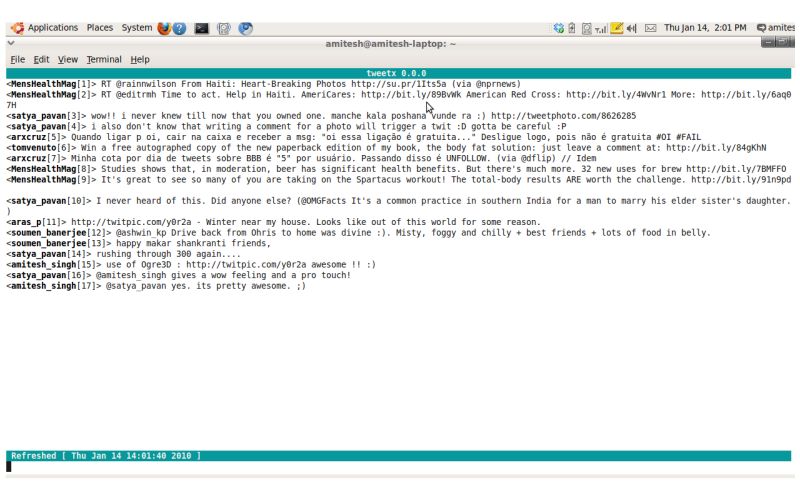Launch the Terminal icon in the top panel

coord(202,29)
